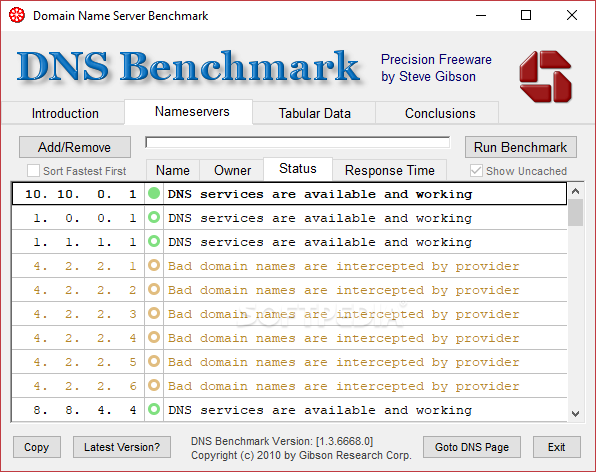Screen dimensions: 596x472
Task: Enable the Sort Fastest First checkbox
Action: tap(33, 171)
